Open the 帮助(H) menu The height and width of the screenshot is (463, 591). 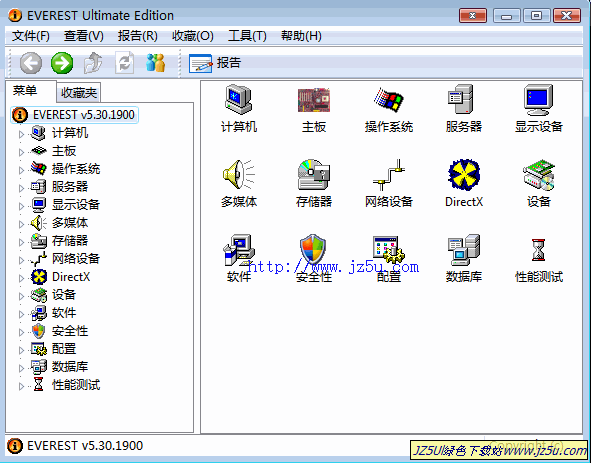point(301,36)
